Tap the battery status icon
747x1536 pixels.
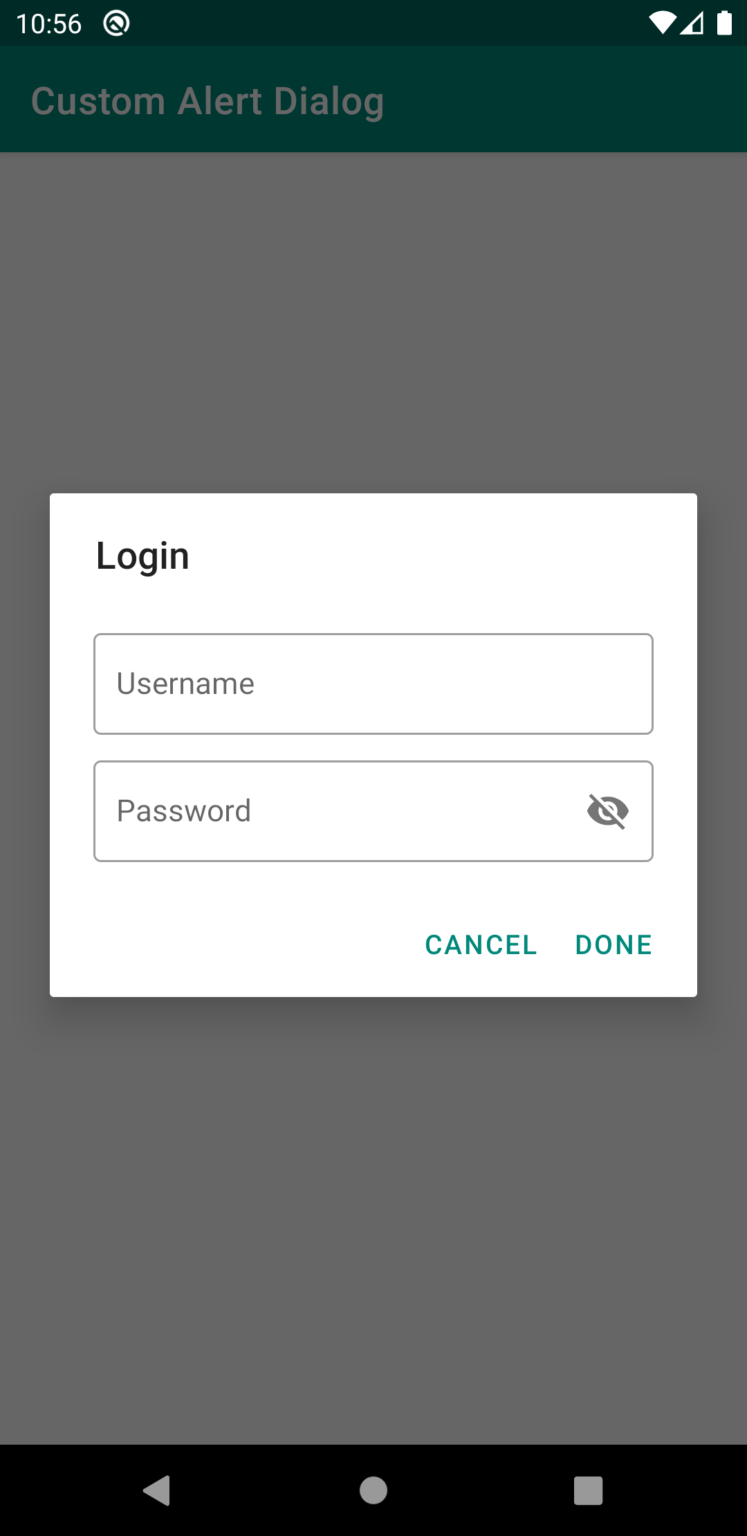[724, 23]
